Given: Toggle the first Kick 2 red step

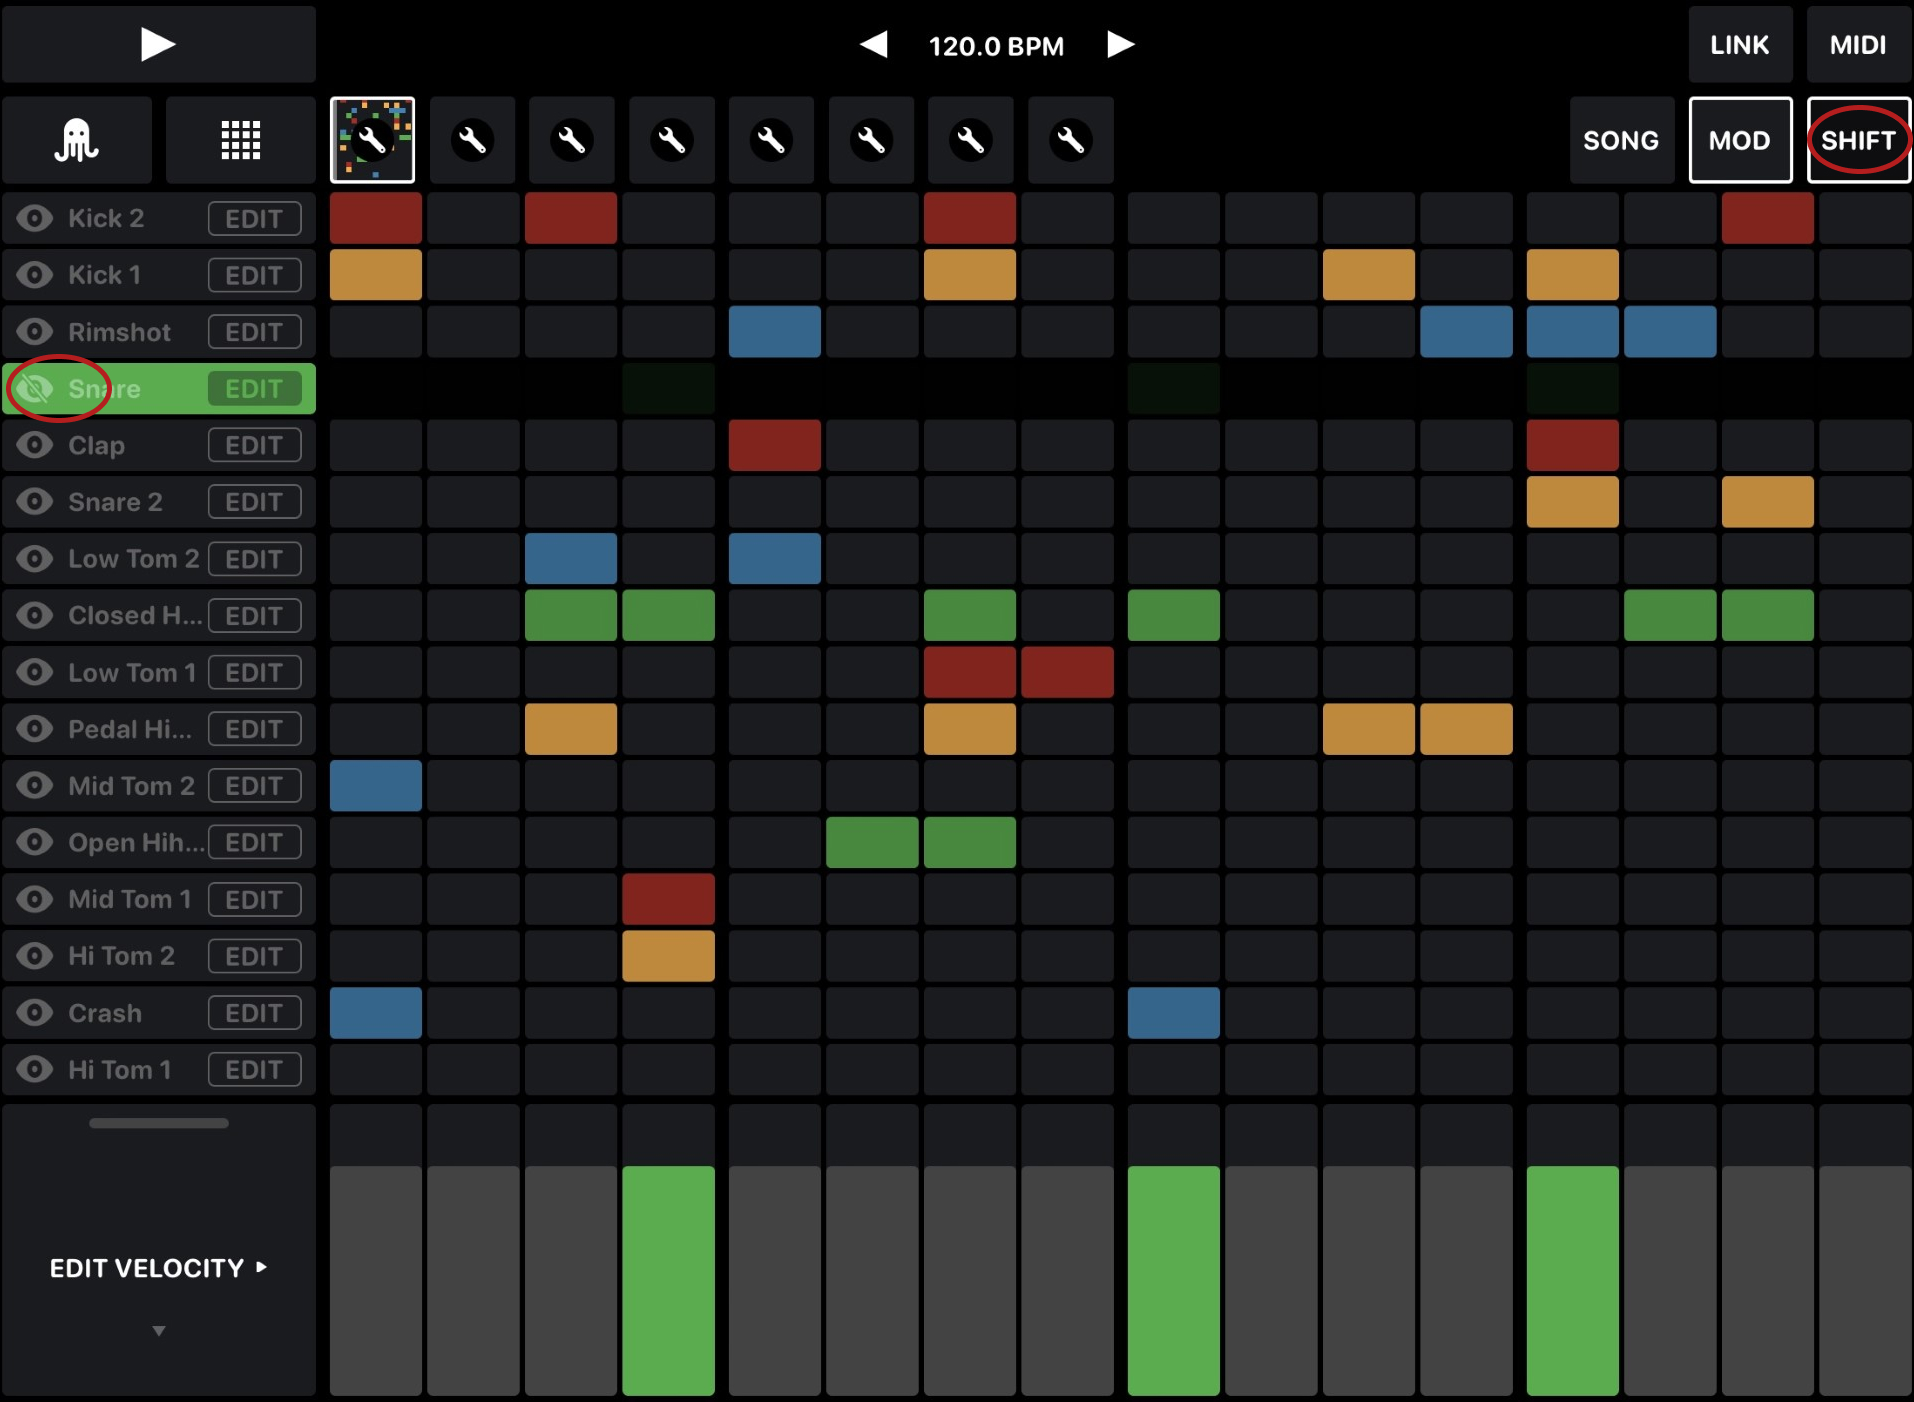Looking at the screenshot, I should (376, 218).
